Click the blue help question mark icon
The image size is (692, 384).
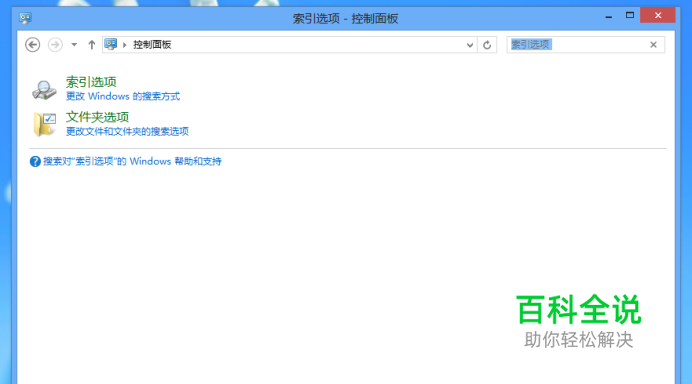(x=35, y=162)
